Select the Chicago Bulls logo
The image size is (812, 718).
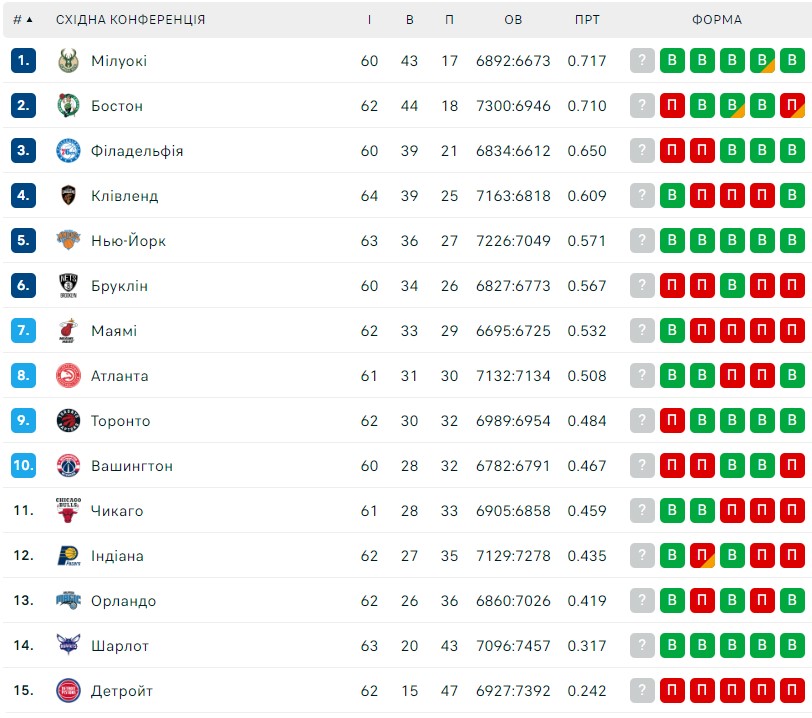[68, 510]
